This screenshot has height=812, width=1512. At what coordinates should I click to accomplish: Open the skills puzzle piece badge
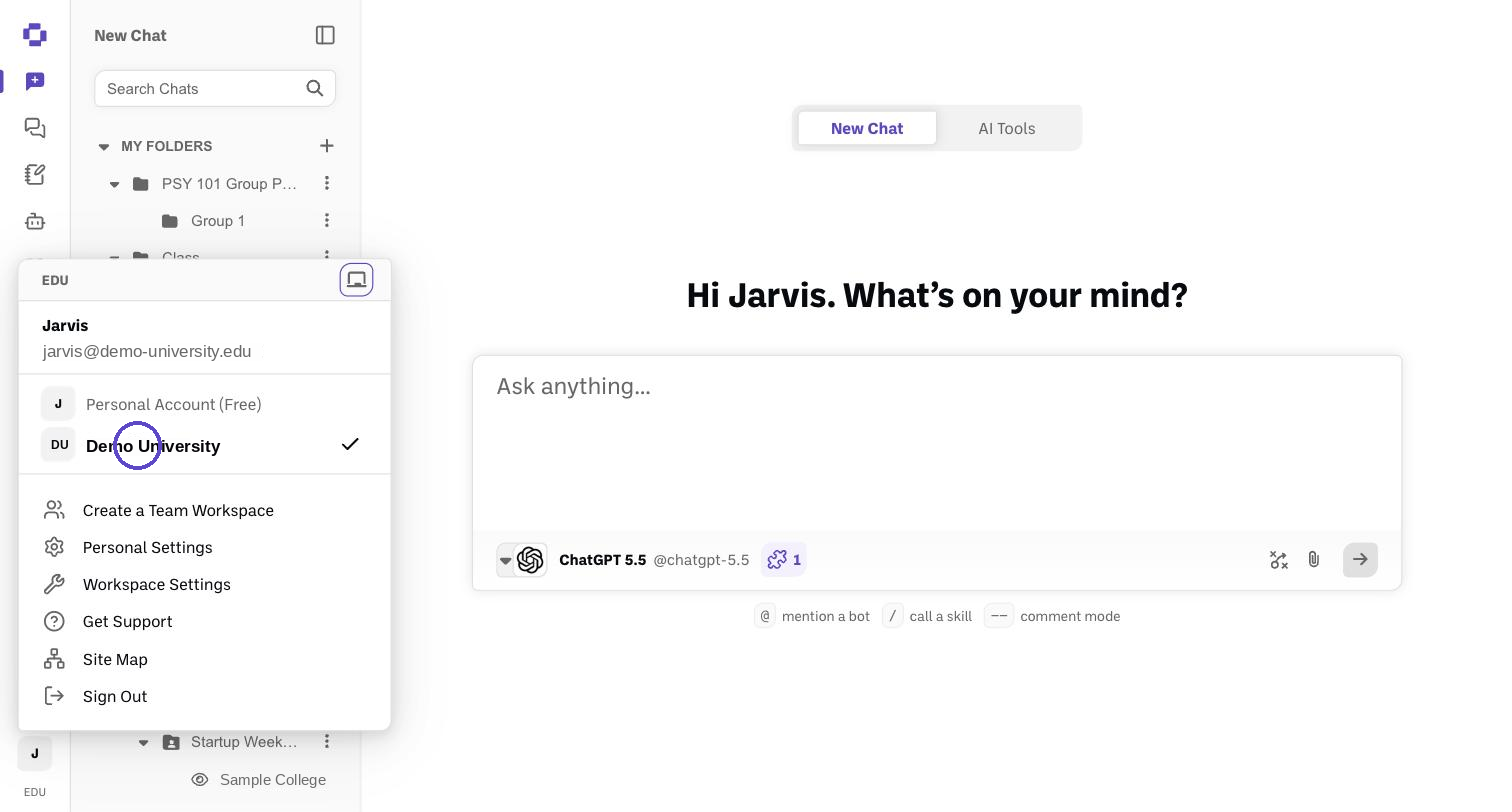point(784,560)
